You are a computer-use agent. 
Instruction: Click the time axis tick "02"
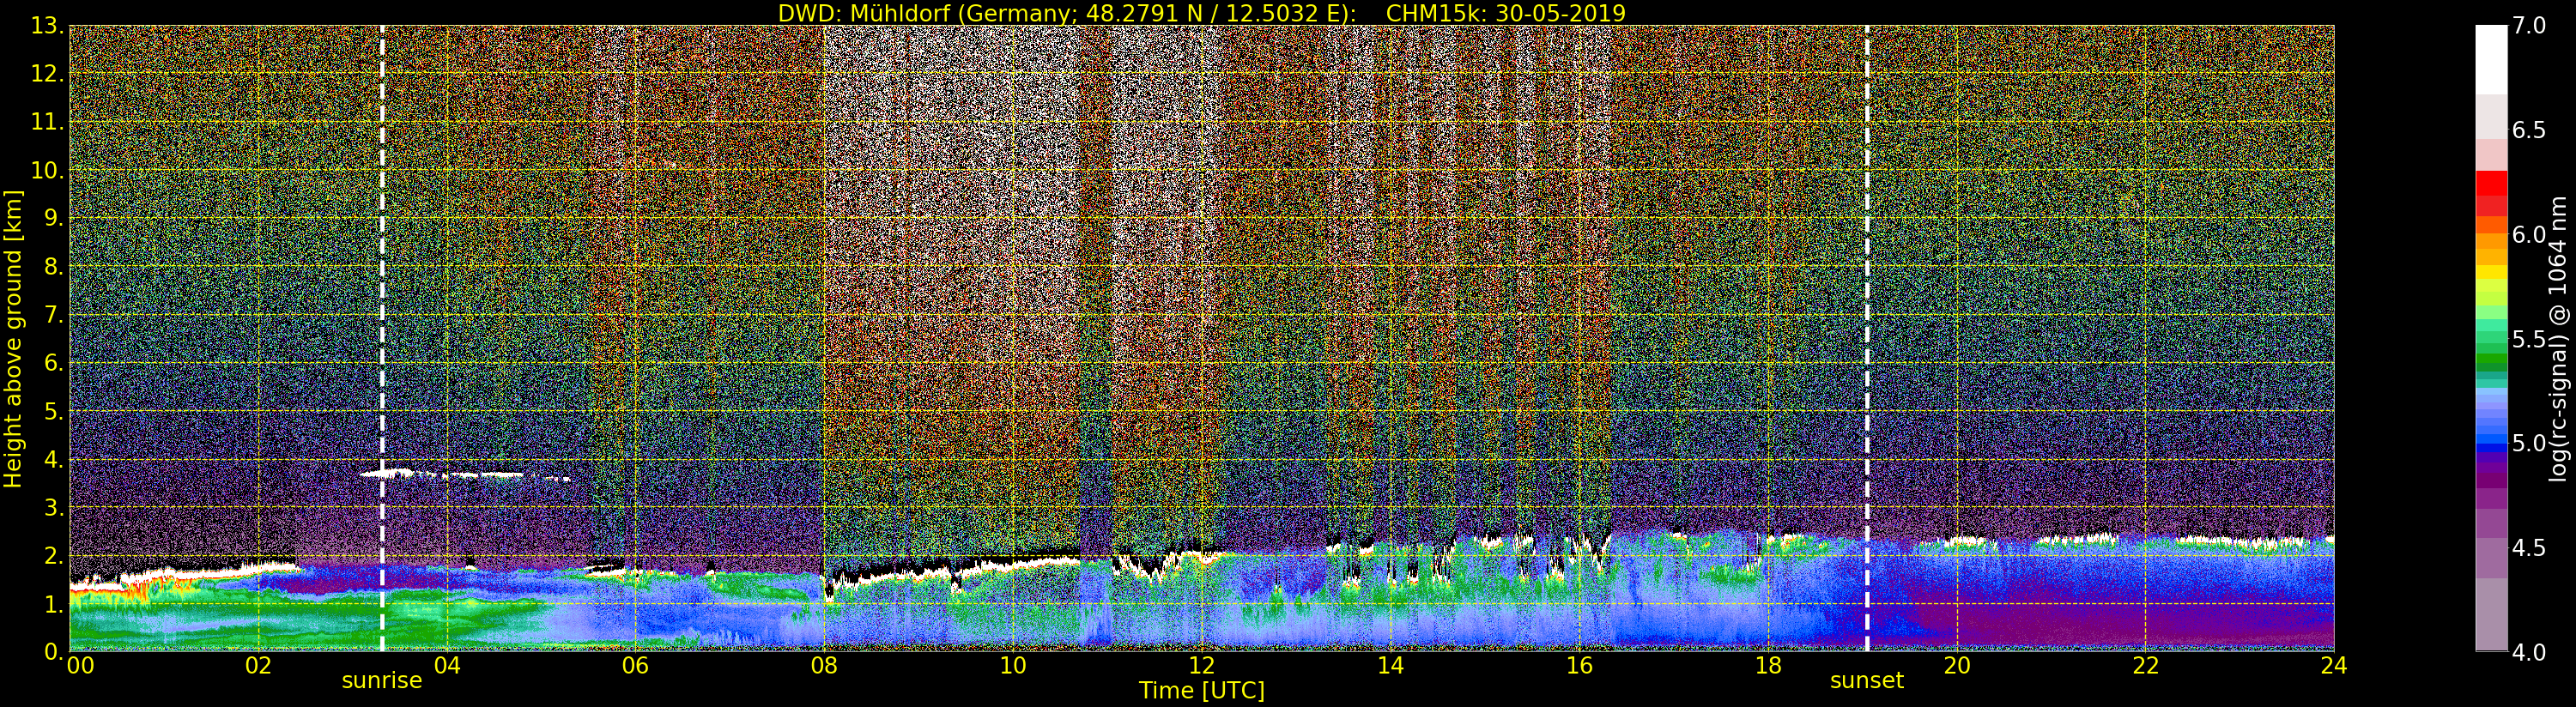click(x=258, y=666)
